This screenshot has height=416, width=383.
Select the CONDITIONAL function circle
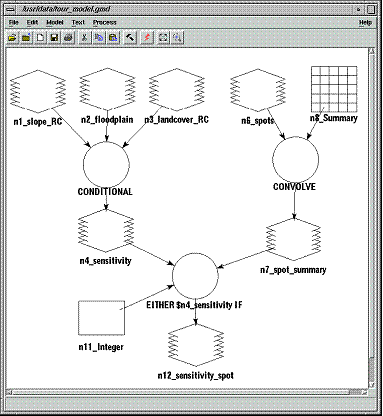point(106,164)
